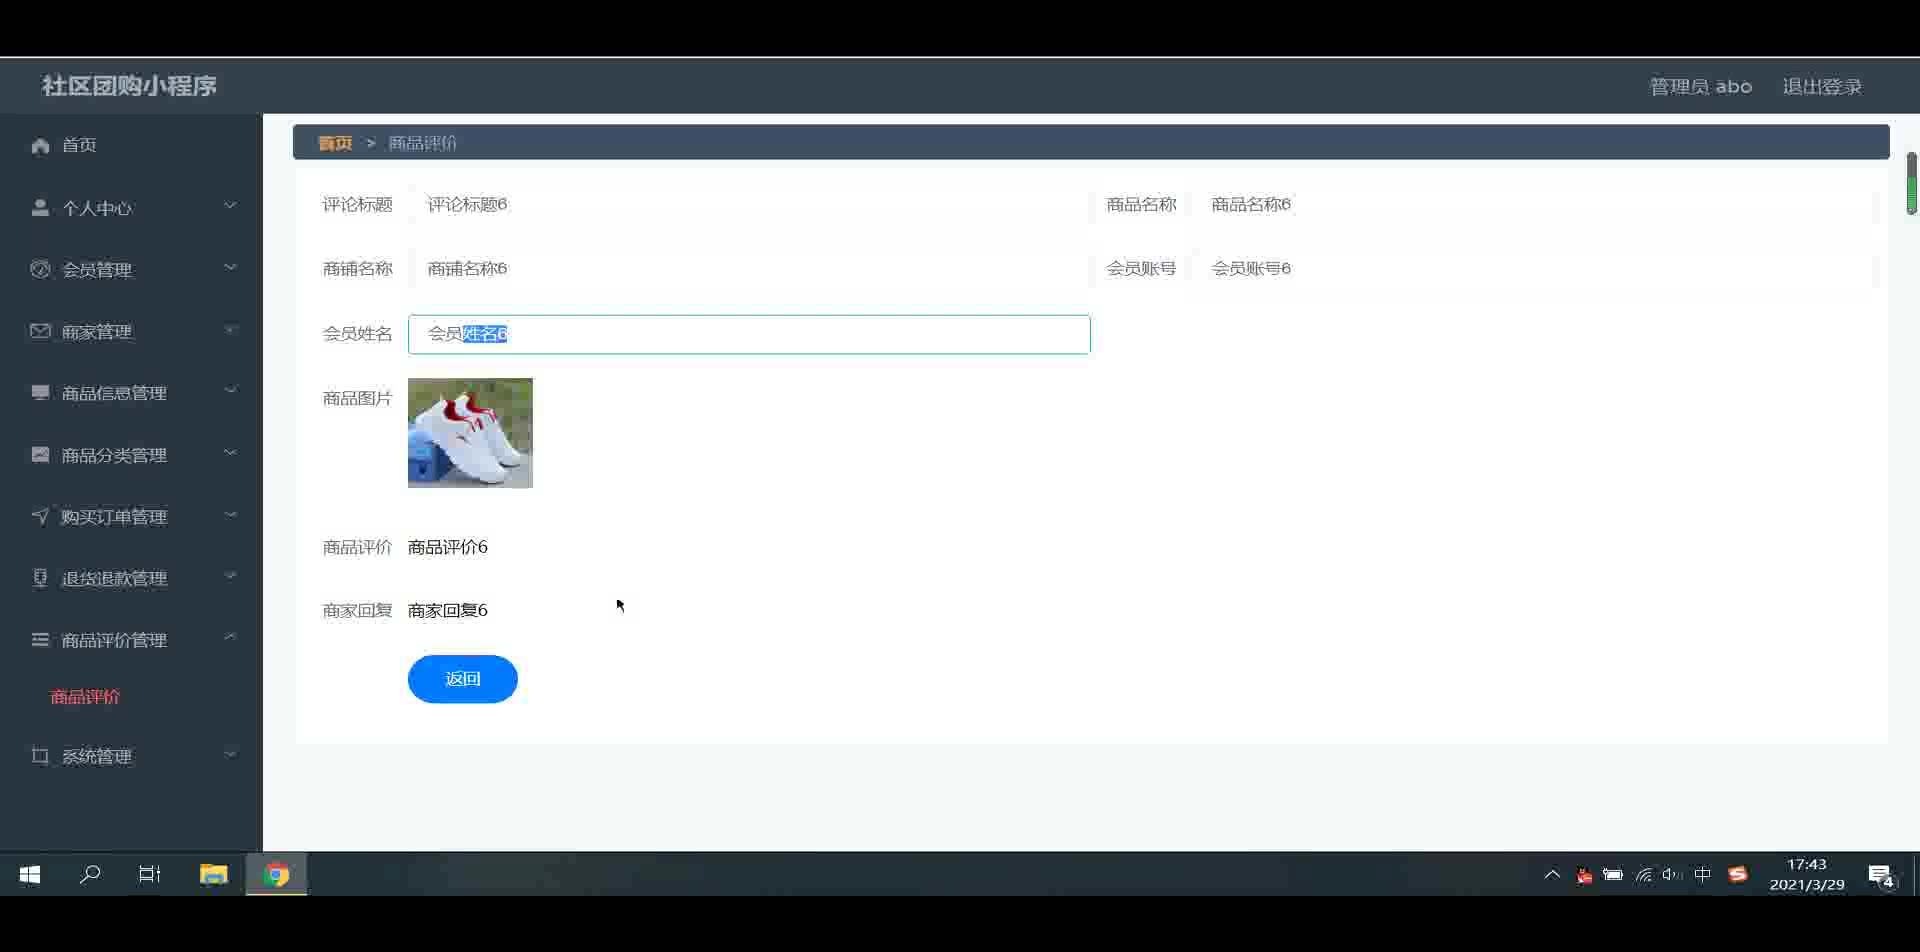Screen dimensions: 1920x952
Task: Click 退出登录 in the header
Action: coord(1822,87)
